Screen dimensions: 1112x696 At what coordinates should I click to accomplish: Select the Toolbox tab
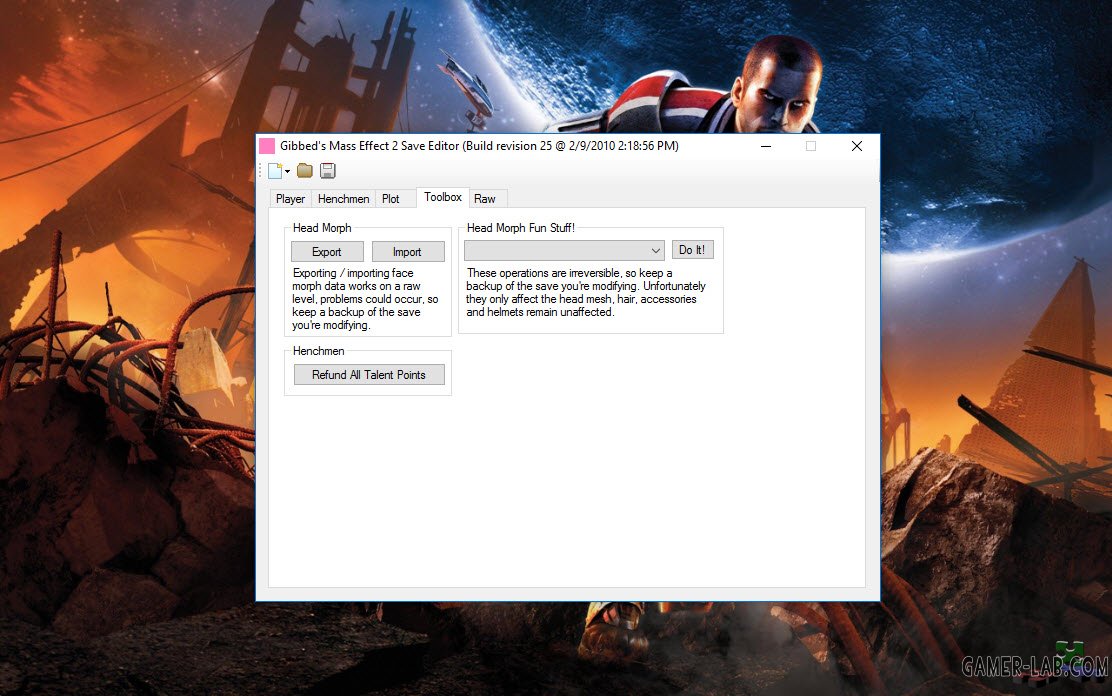pos(443,197)
